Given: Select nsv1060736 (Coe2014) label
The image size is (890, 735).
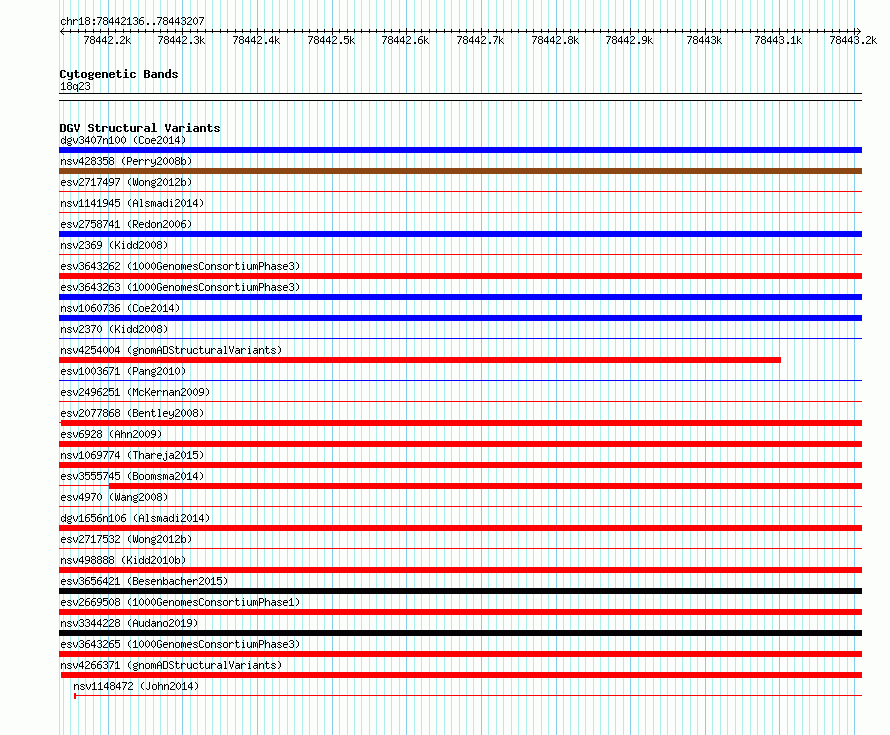Looking at the screenshot, I should (120, 308).
